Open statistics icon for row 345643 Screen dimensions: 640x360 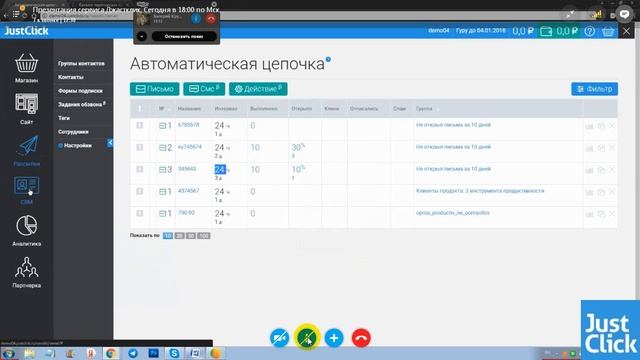(x=589, y=170)
